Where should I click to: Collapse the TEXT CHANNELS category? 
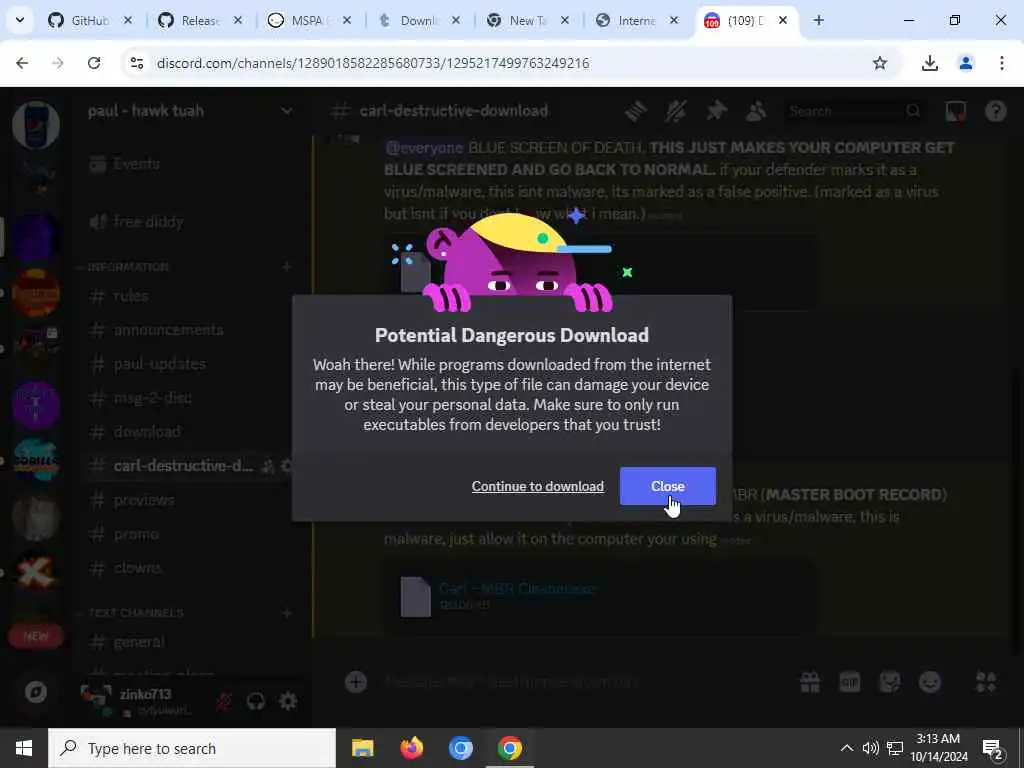(x=136, y=613)
